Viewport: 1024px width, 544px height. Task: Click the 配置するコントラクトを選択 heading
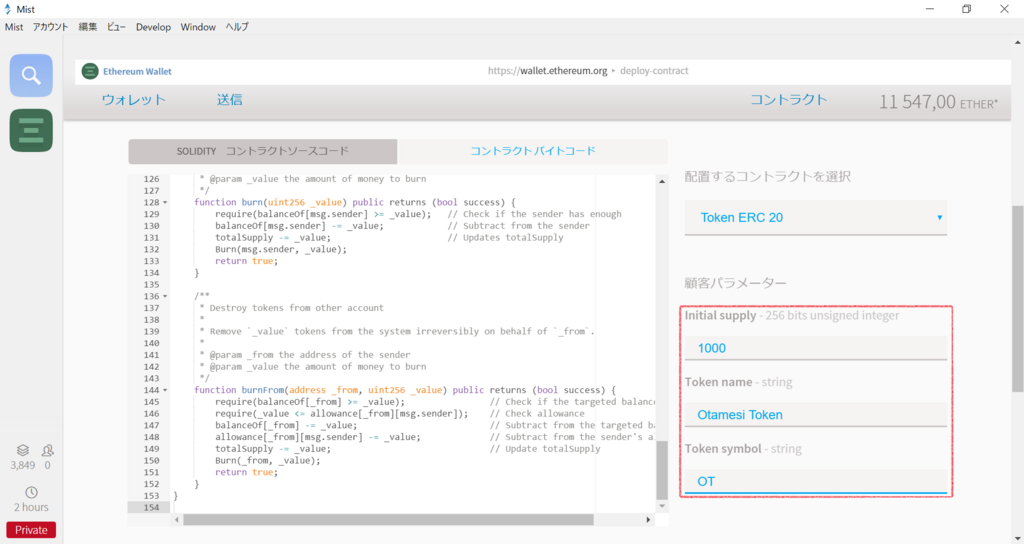(x=767, y=176)
